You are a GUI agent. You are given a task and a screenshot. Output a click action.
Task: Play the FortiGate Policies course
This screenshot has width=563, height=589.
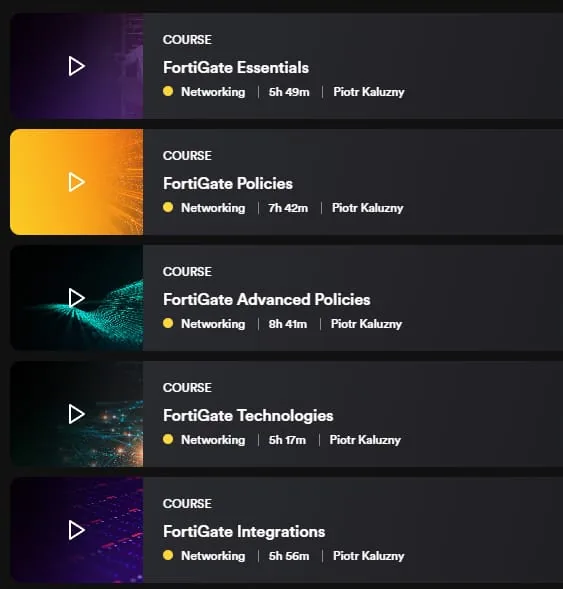click(x=77, y=183)
